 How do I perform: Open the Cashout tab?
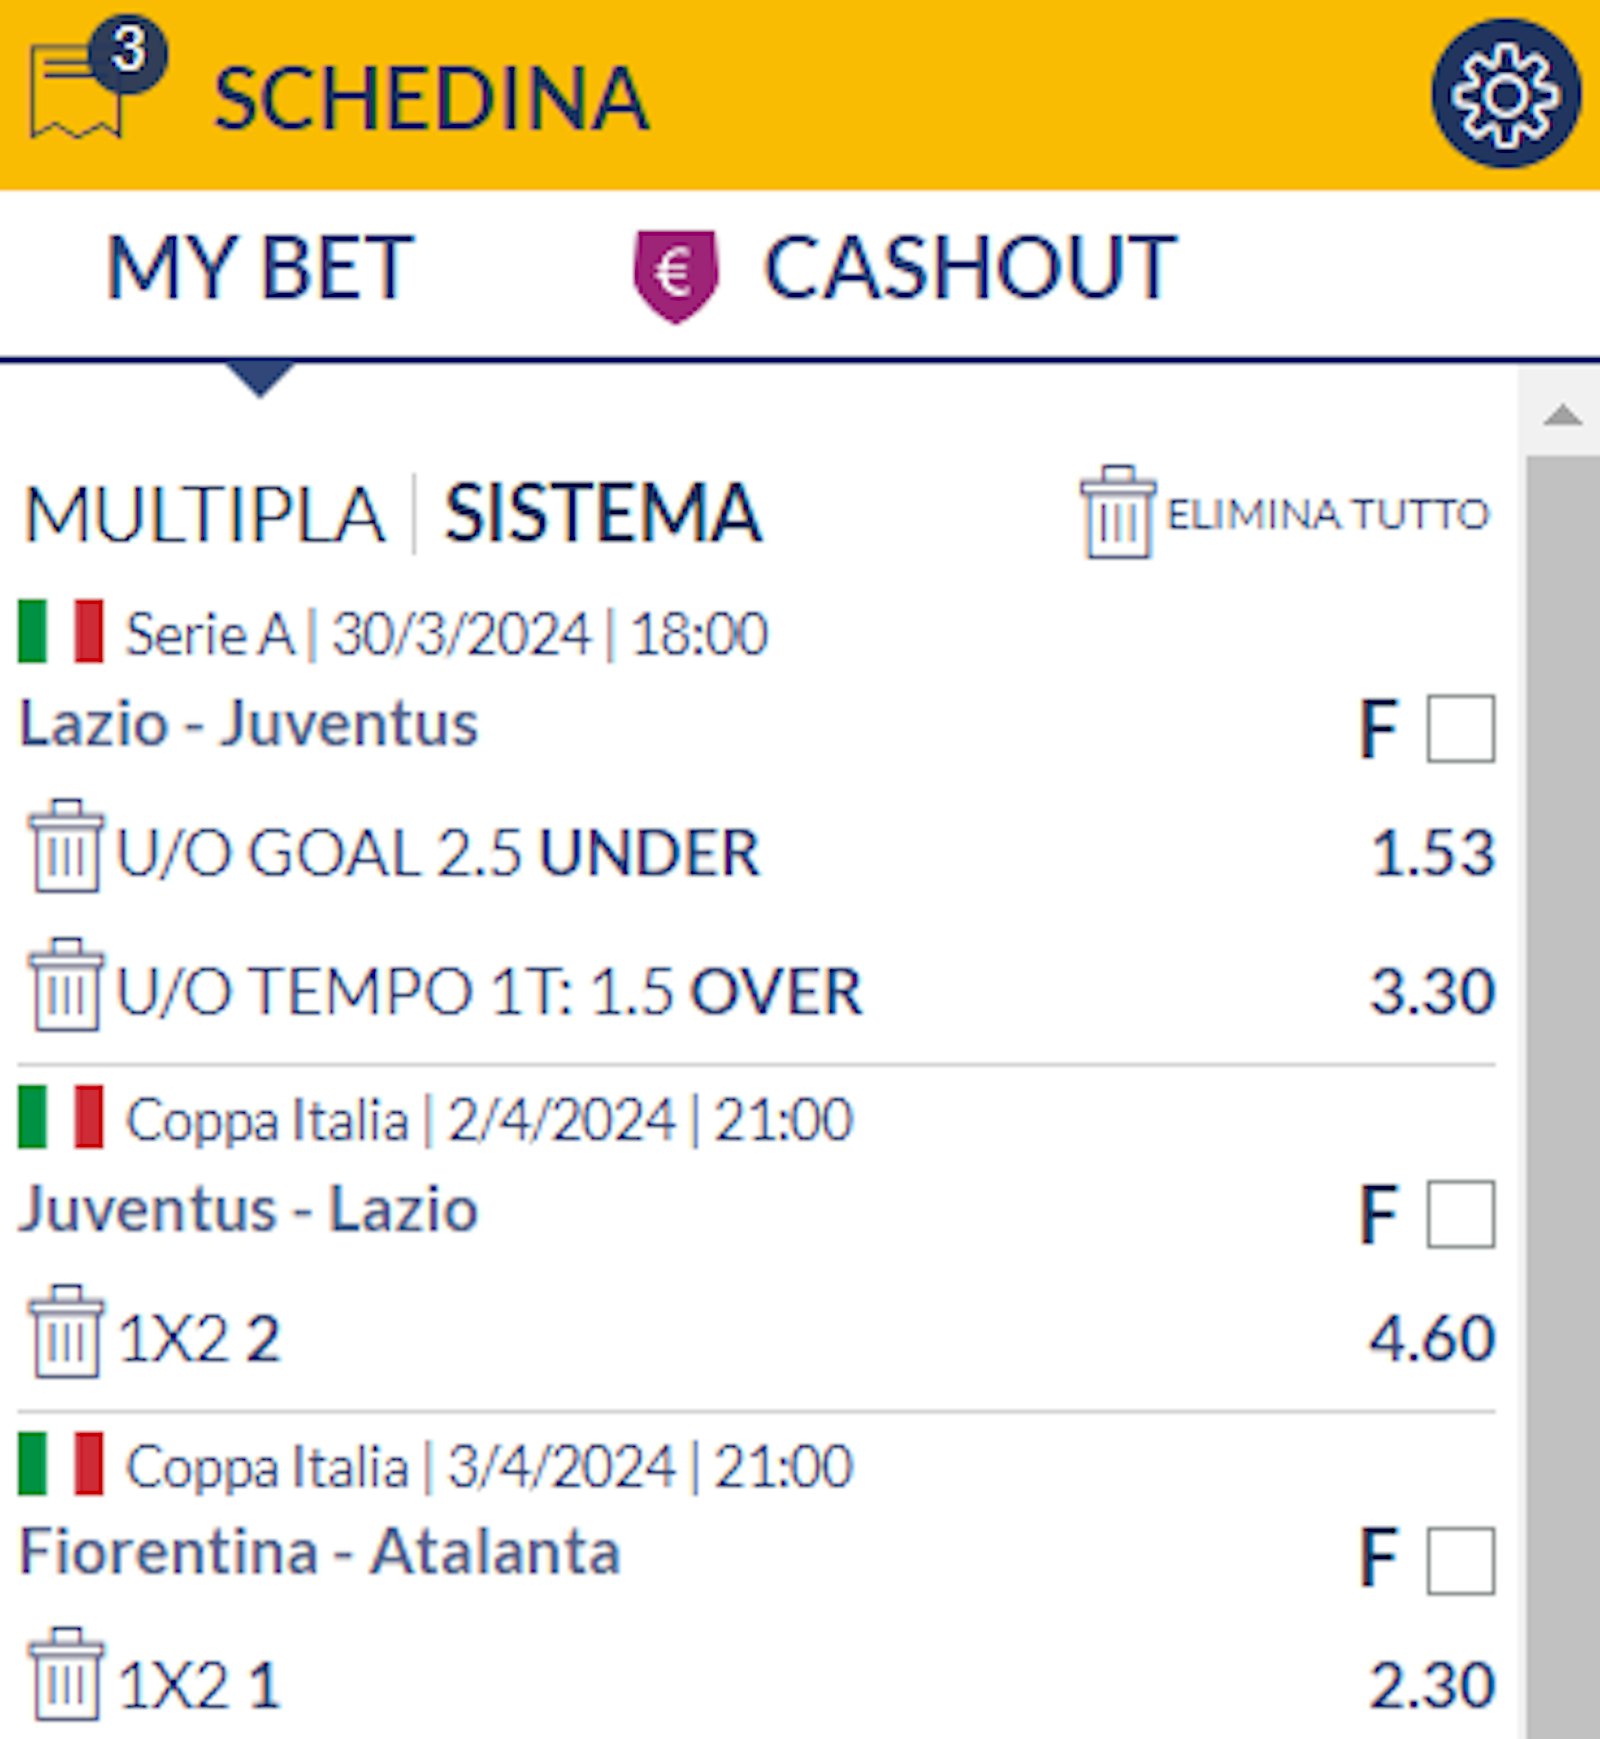(970, 268)
